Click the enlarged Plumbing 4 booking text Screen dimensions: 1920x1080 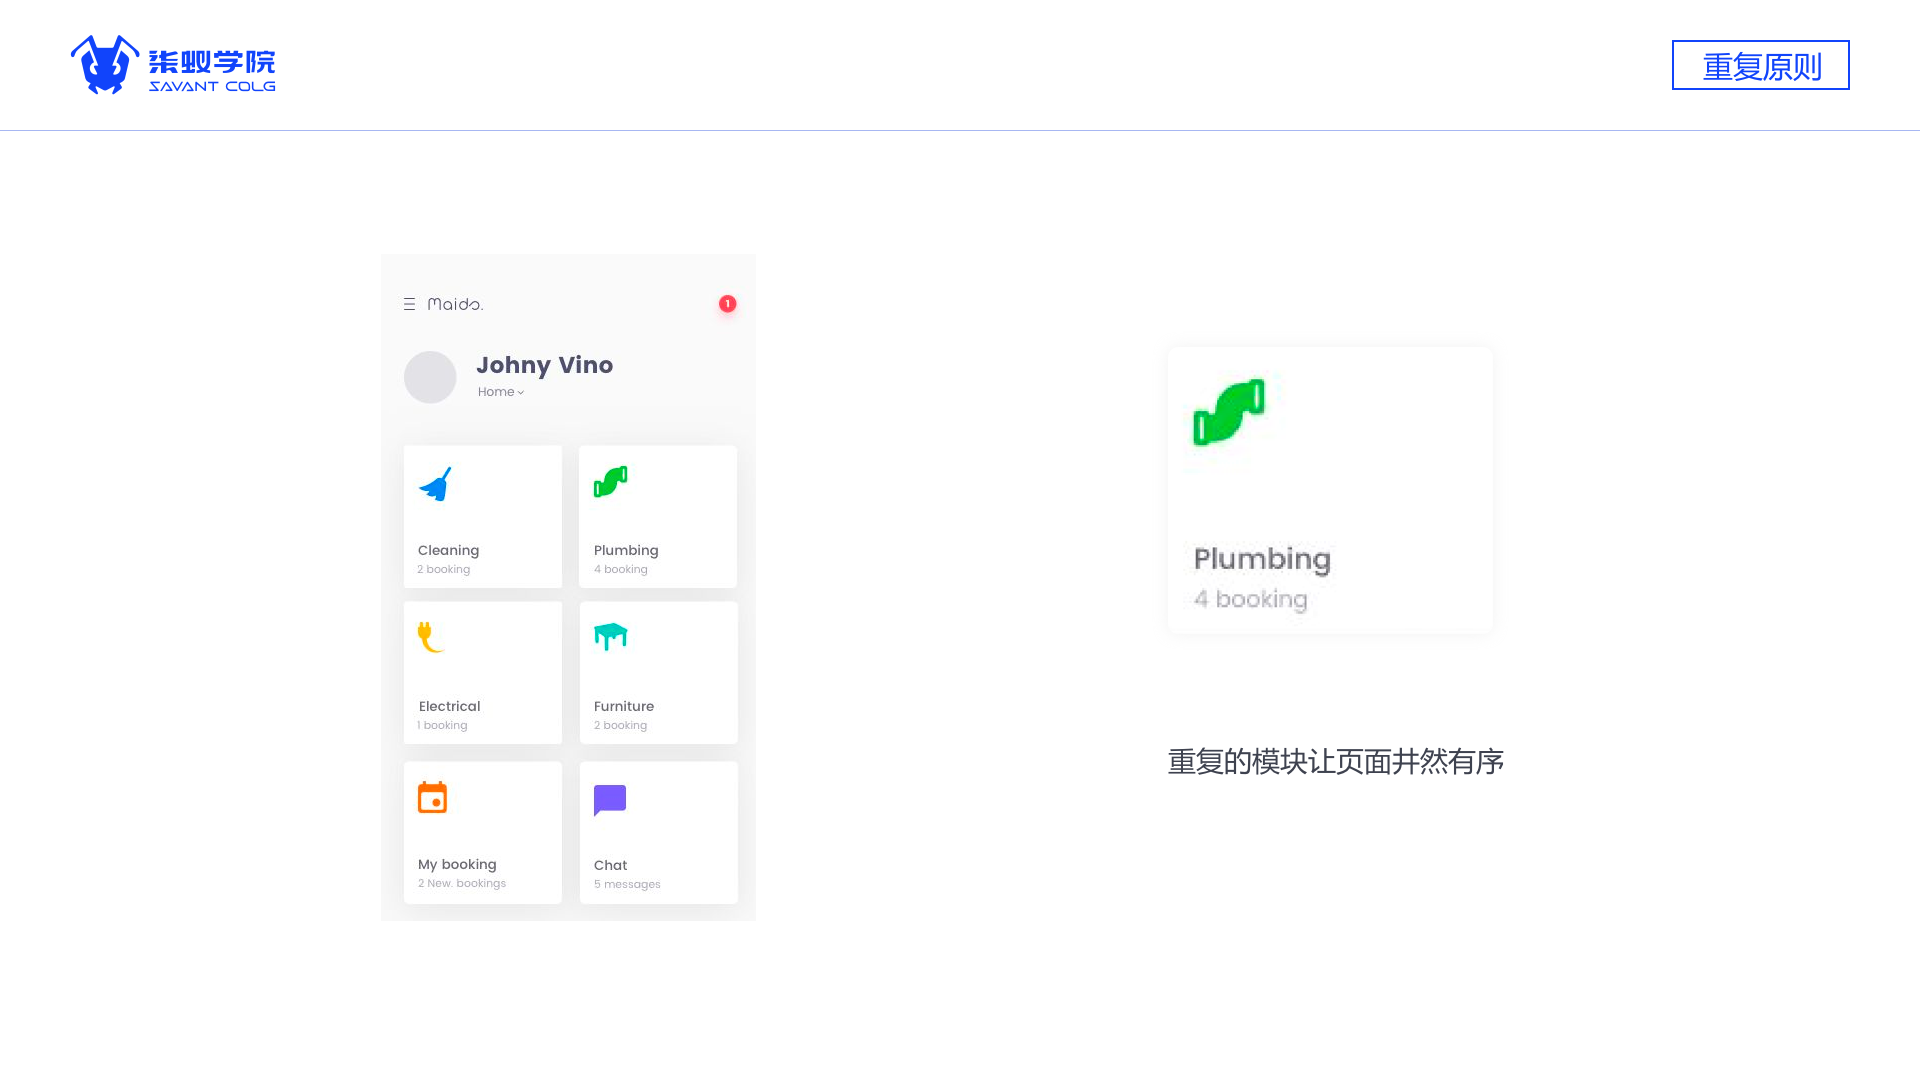point(1250,599)
